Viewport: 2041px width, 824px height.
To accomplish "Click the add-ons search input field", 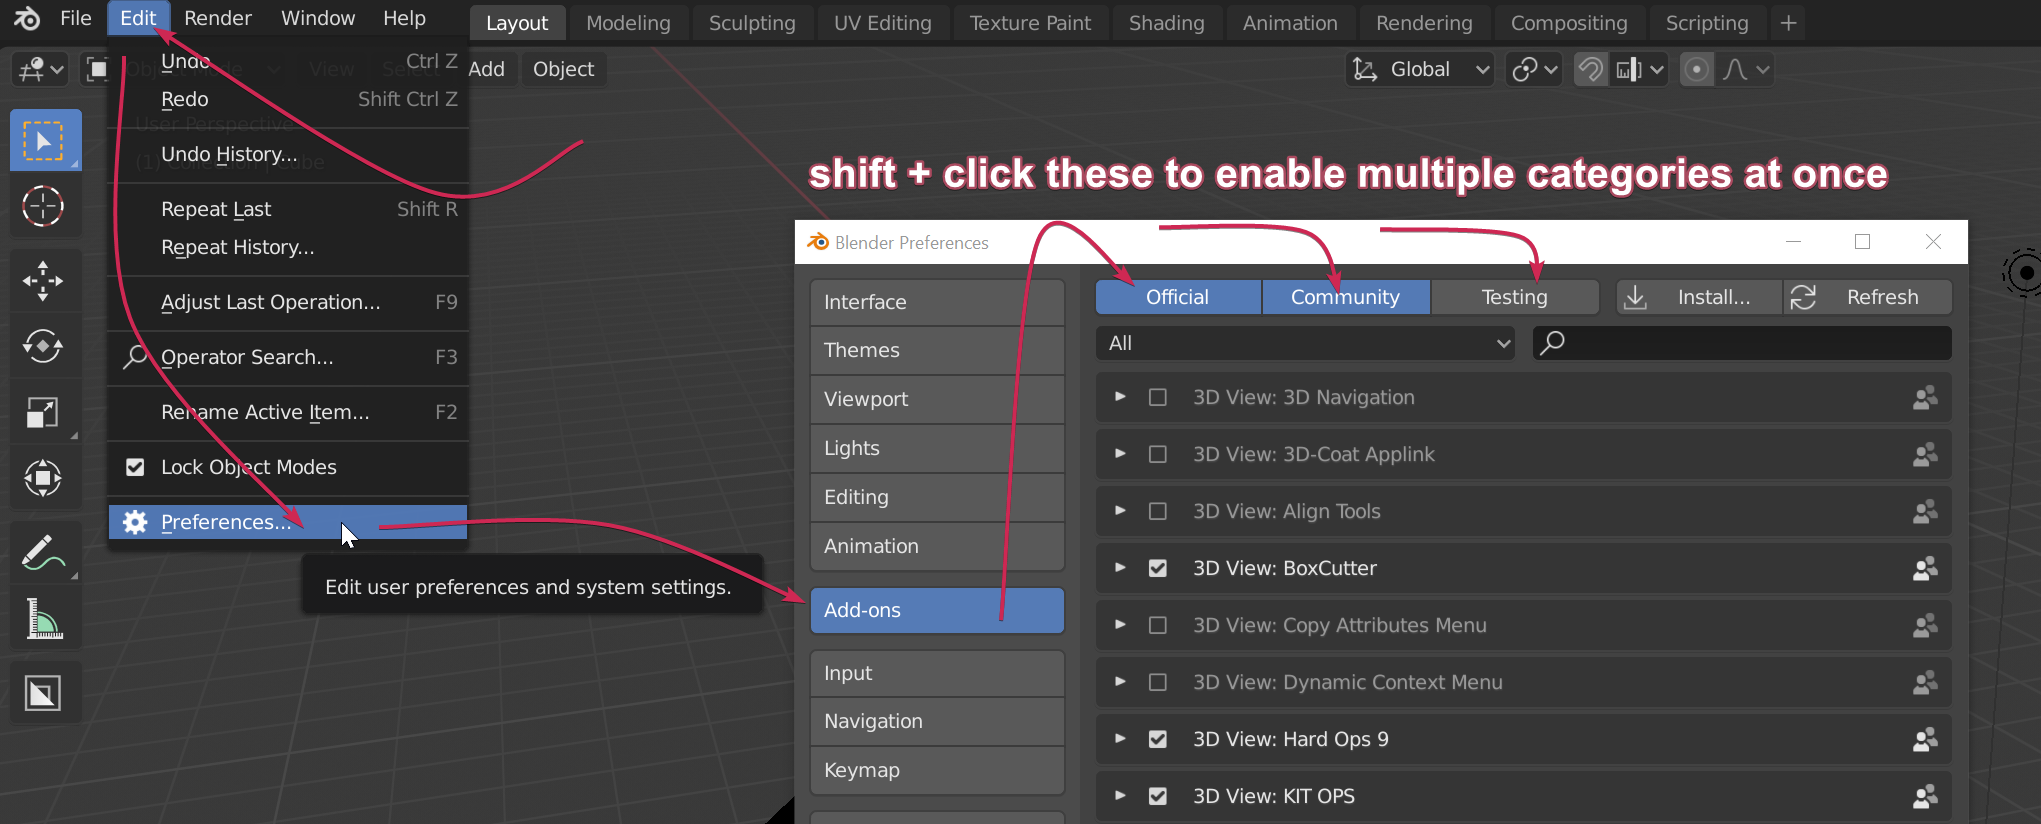I will pyautogui.click(x=1742, y=343).
